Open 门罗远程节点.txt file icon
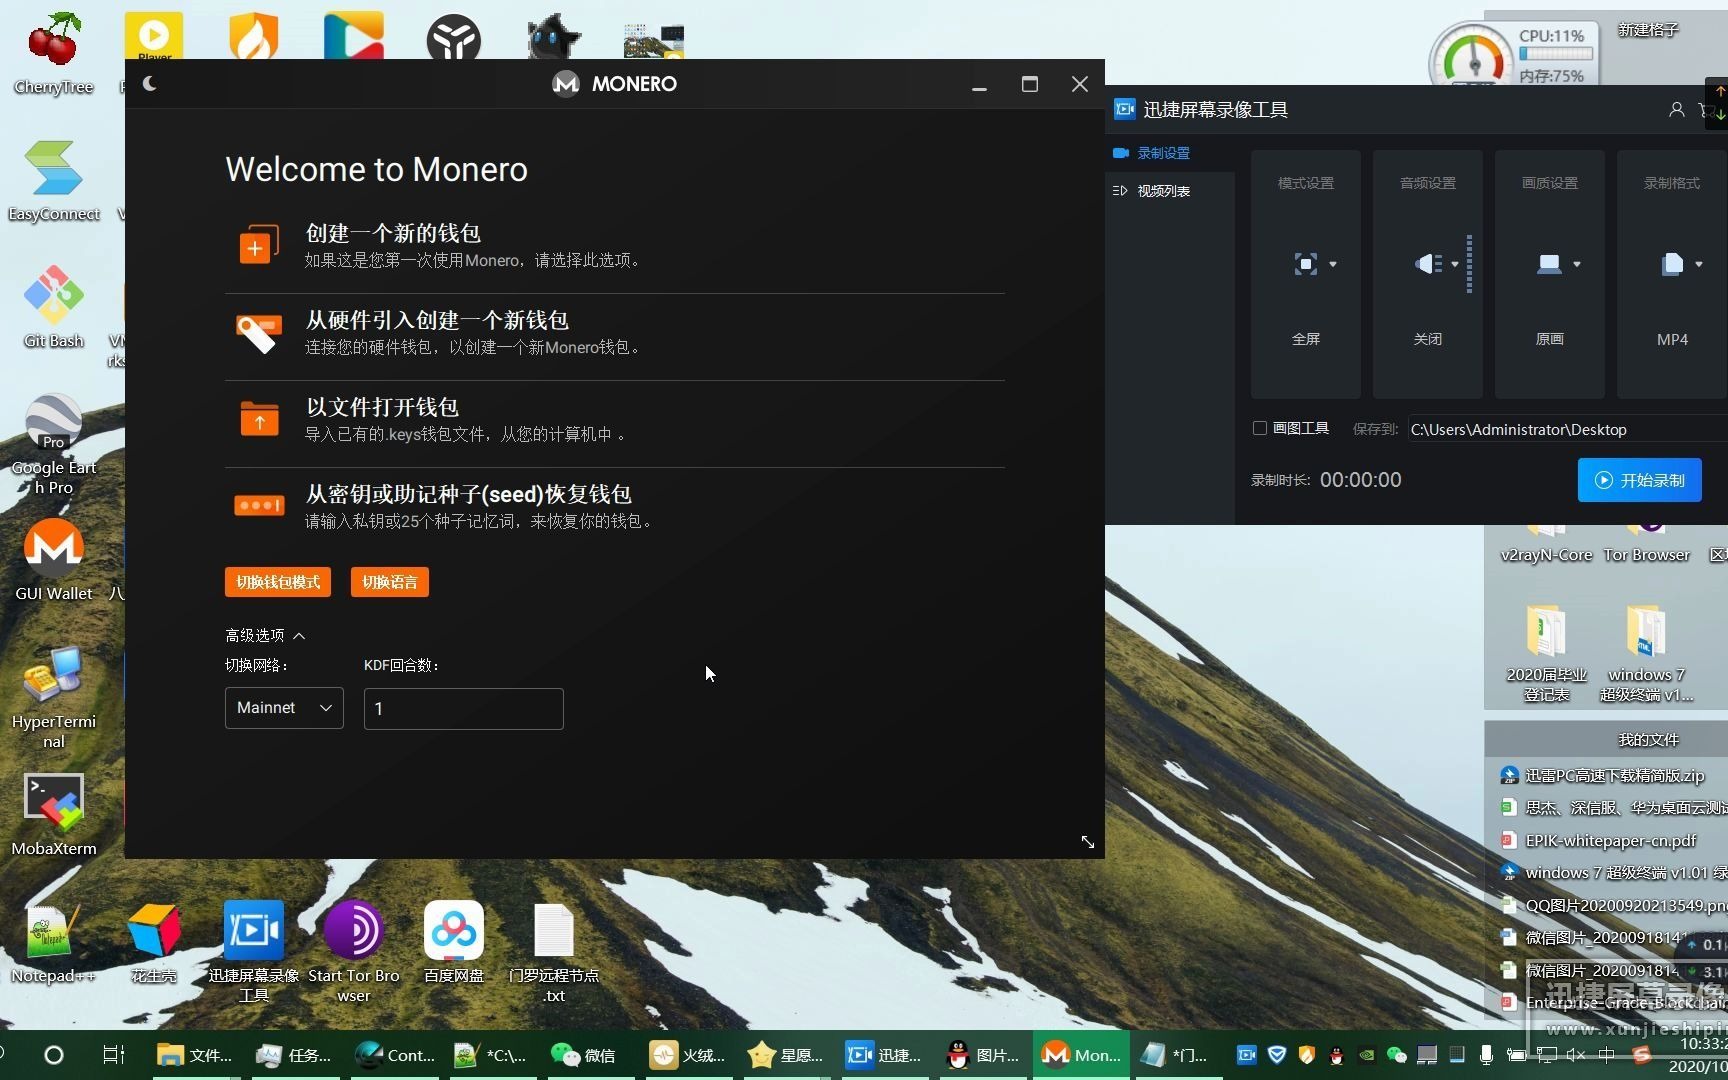This screenshot has height=1080, width=1728. click(554, 951)
